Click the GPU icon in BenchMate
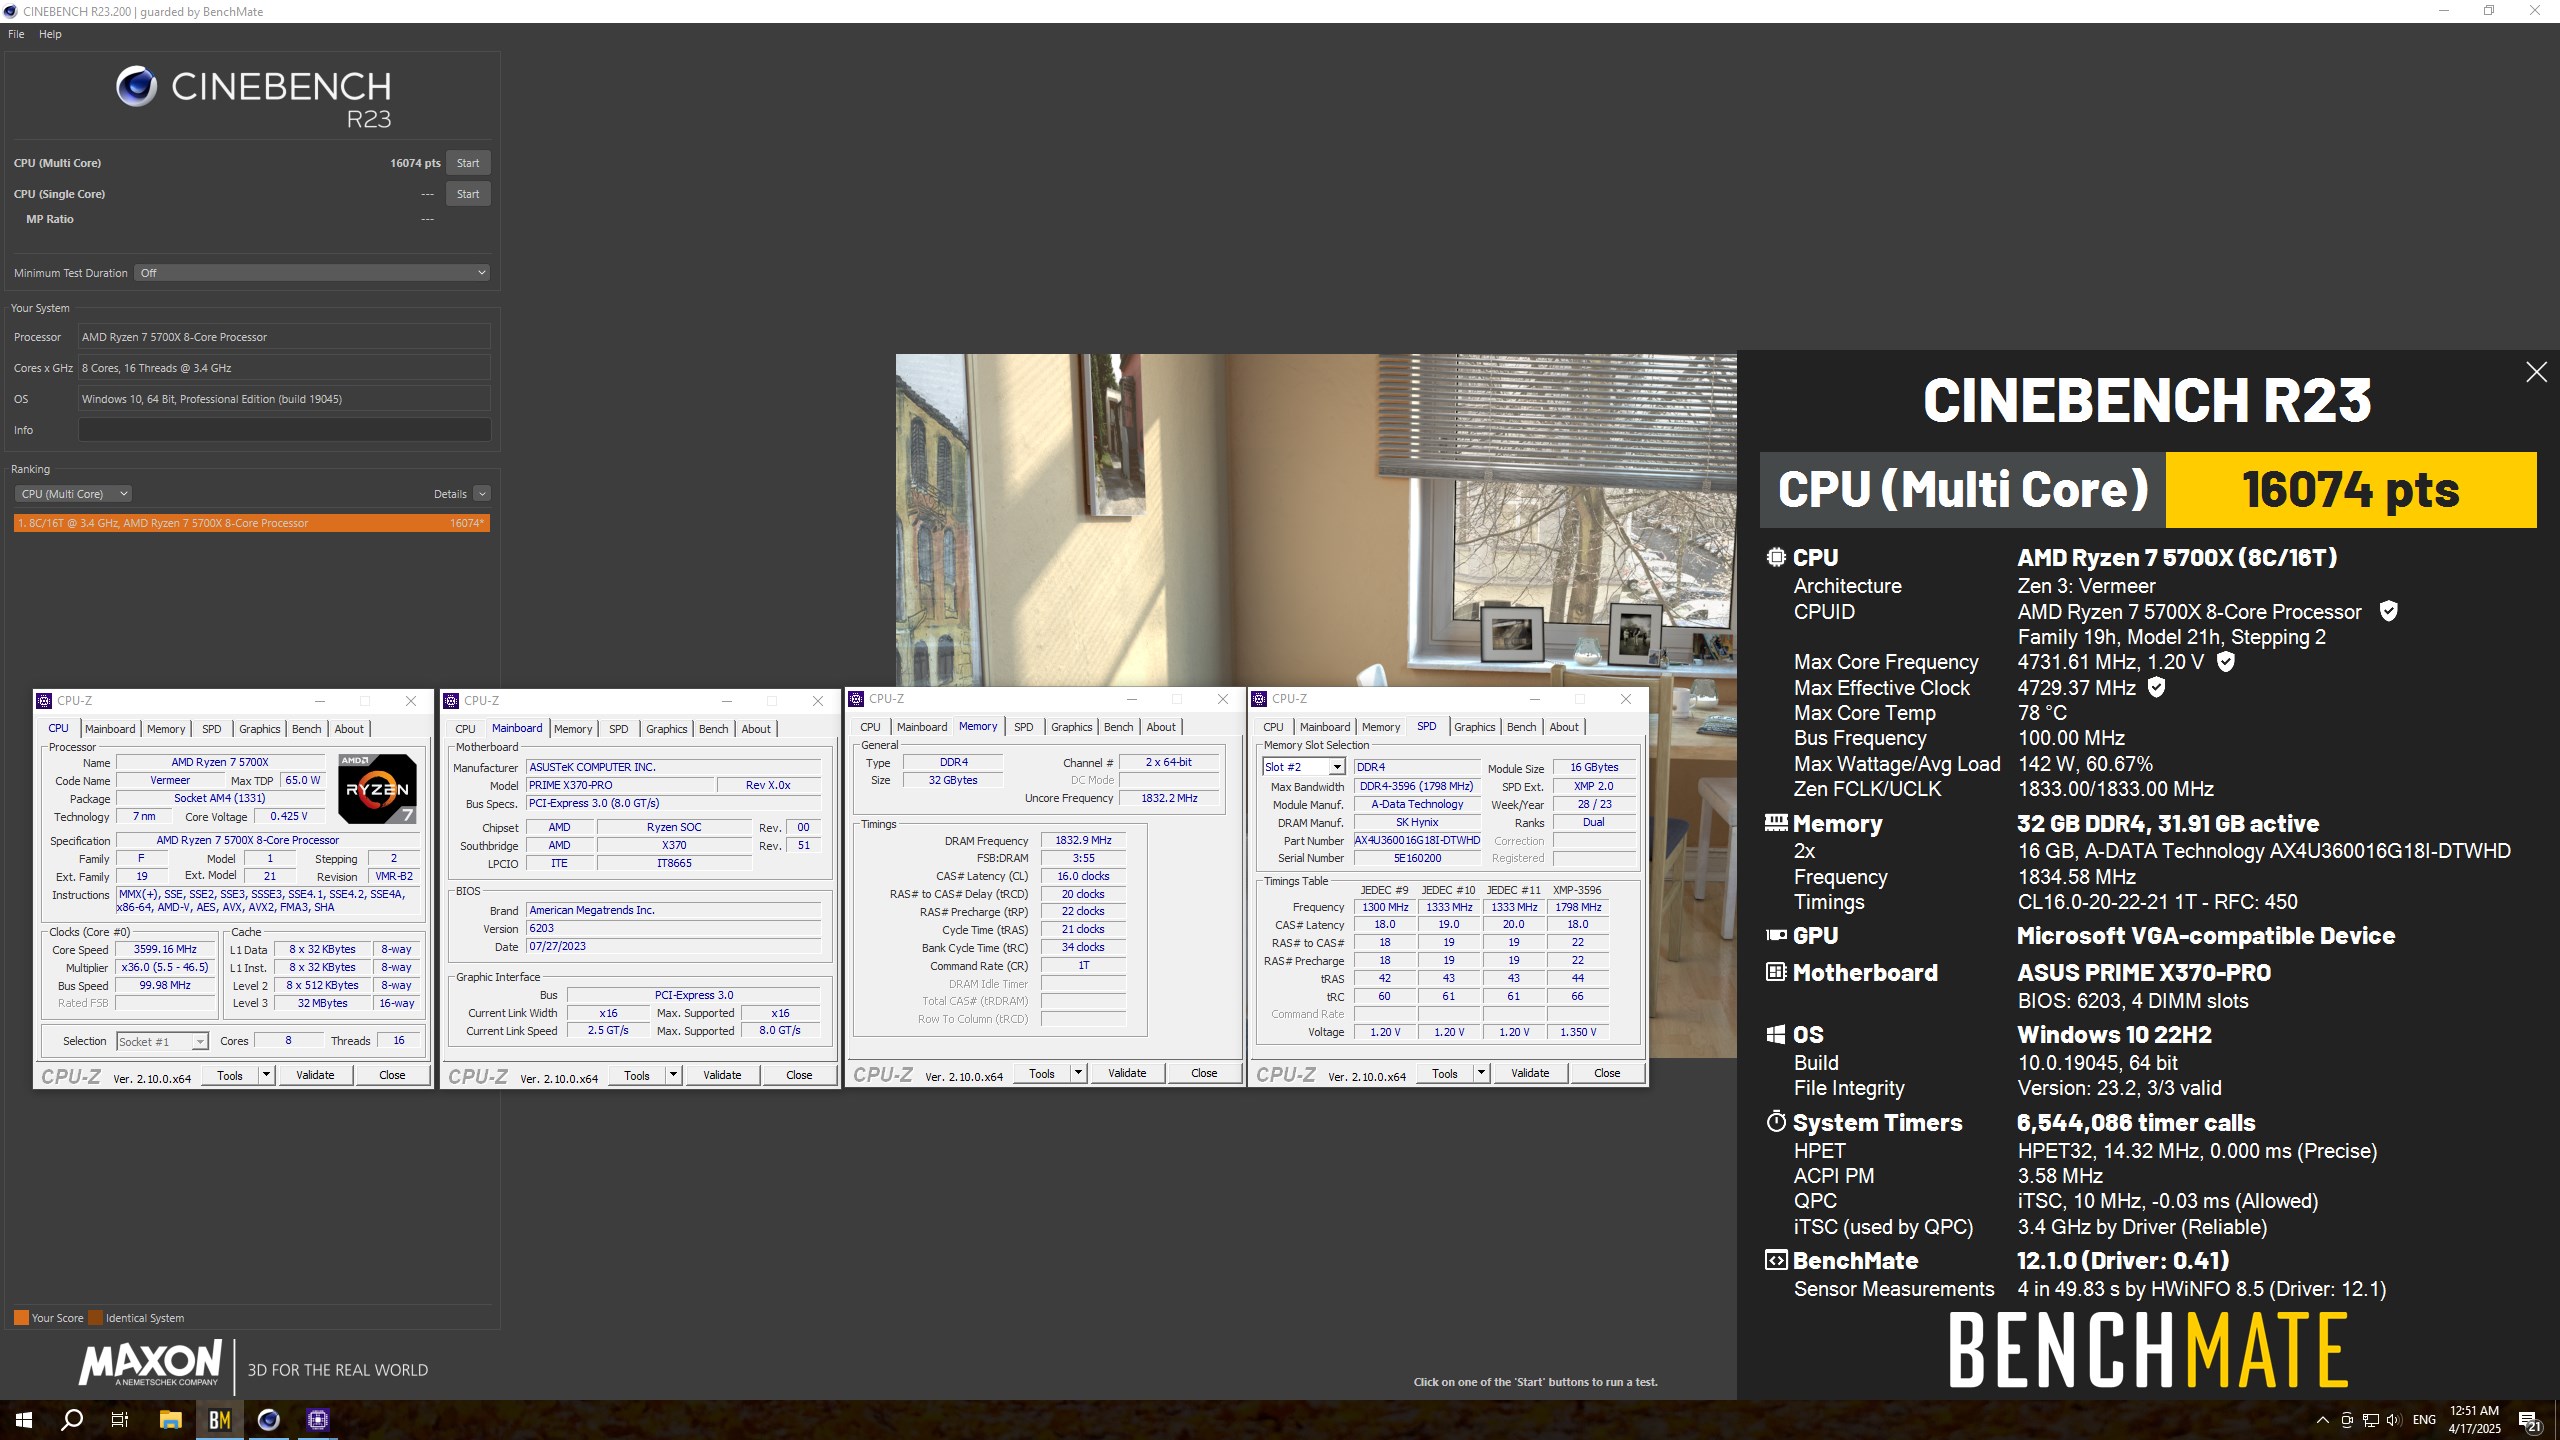This screenshot has width=2560, height=1440. click(1776, 935)
